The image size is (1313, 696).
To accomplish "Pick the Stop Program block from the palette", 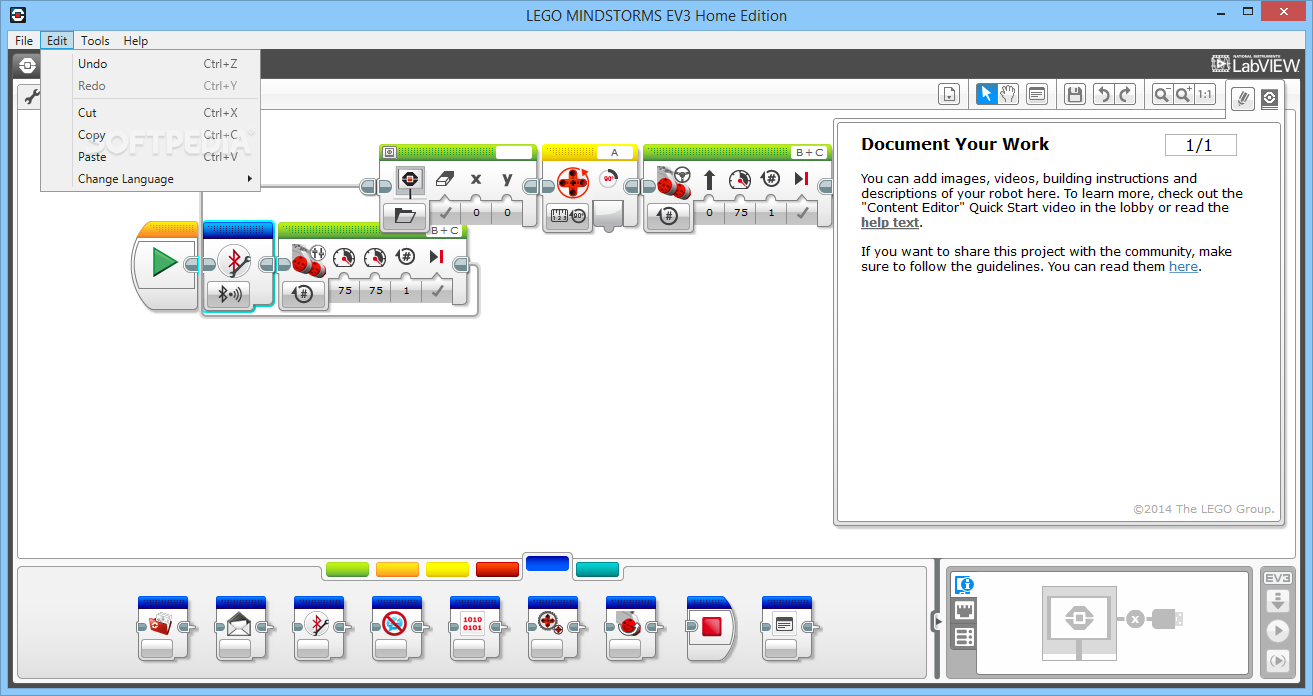I will (x=710, y=628).
